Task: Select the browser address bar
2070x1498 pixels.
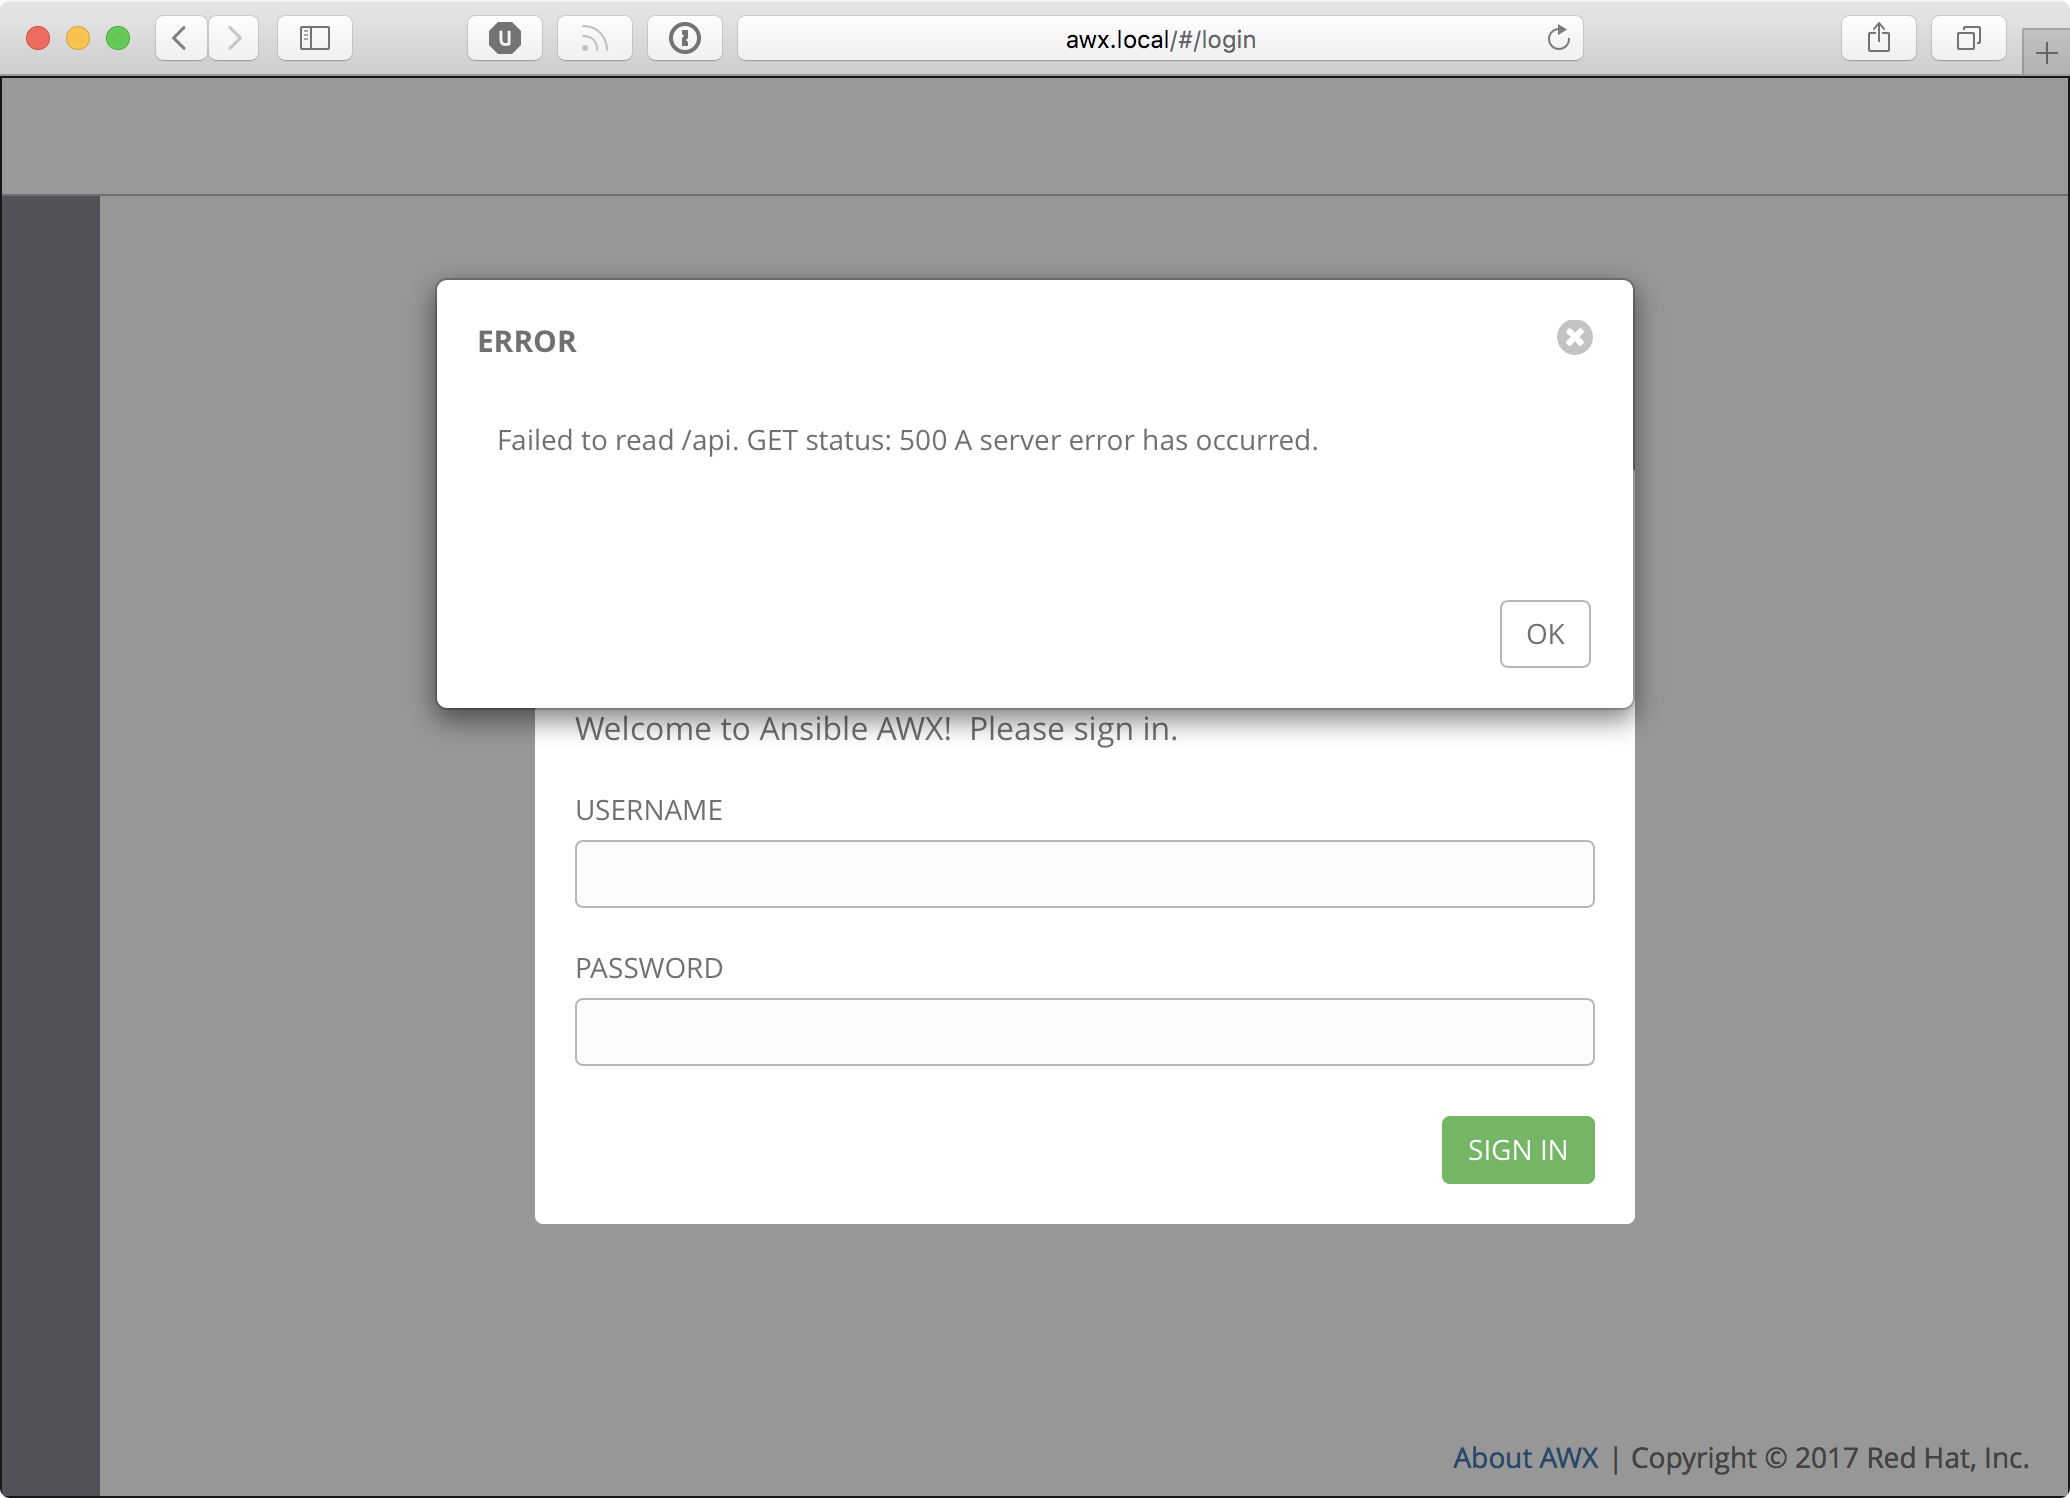Action: tap(1160, 39)
